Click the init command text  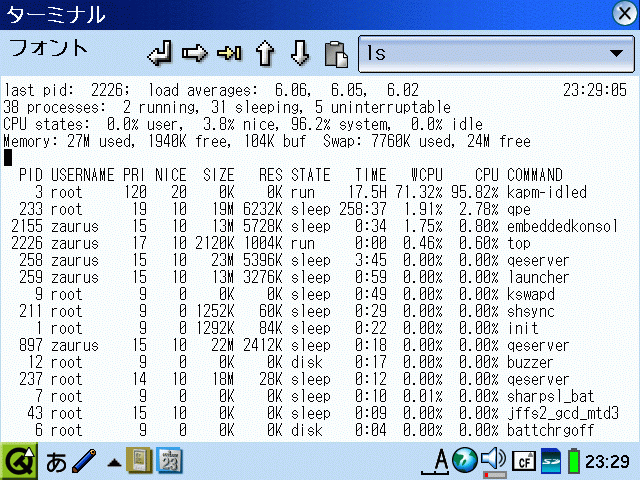click(x=522, y=328)
